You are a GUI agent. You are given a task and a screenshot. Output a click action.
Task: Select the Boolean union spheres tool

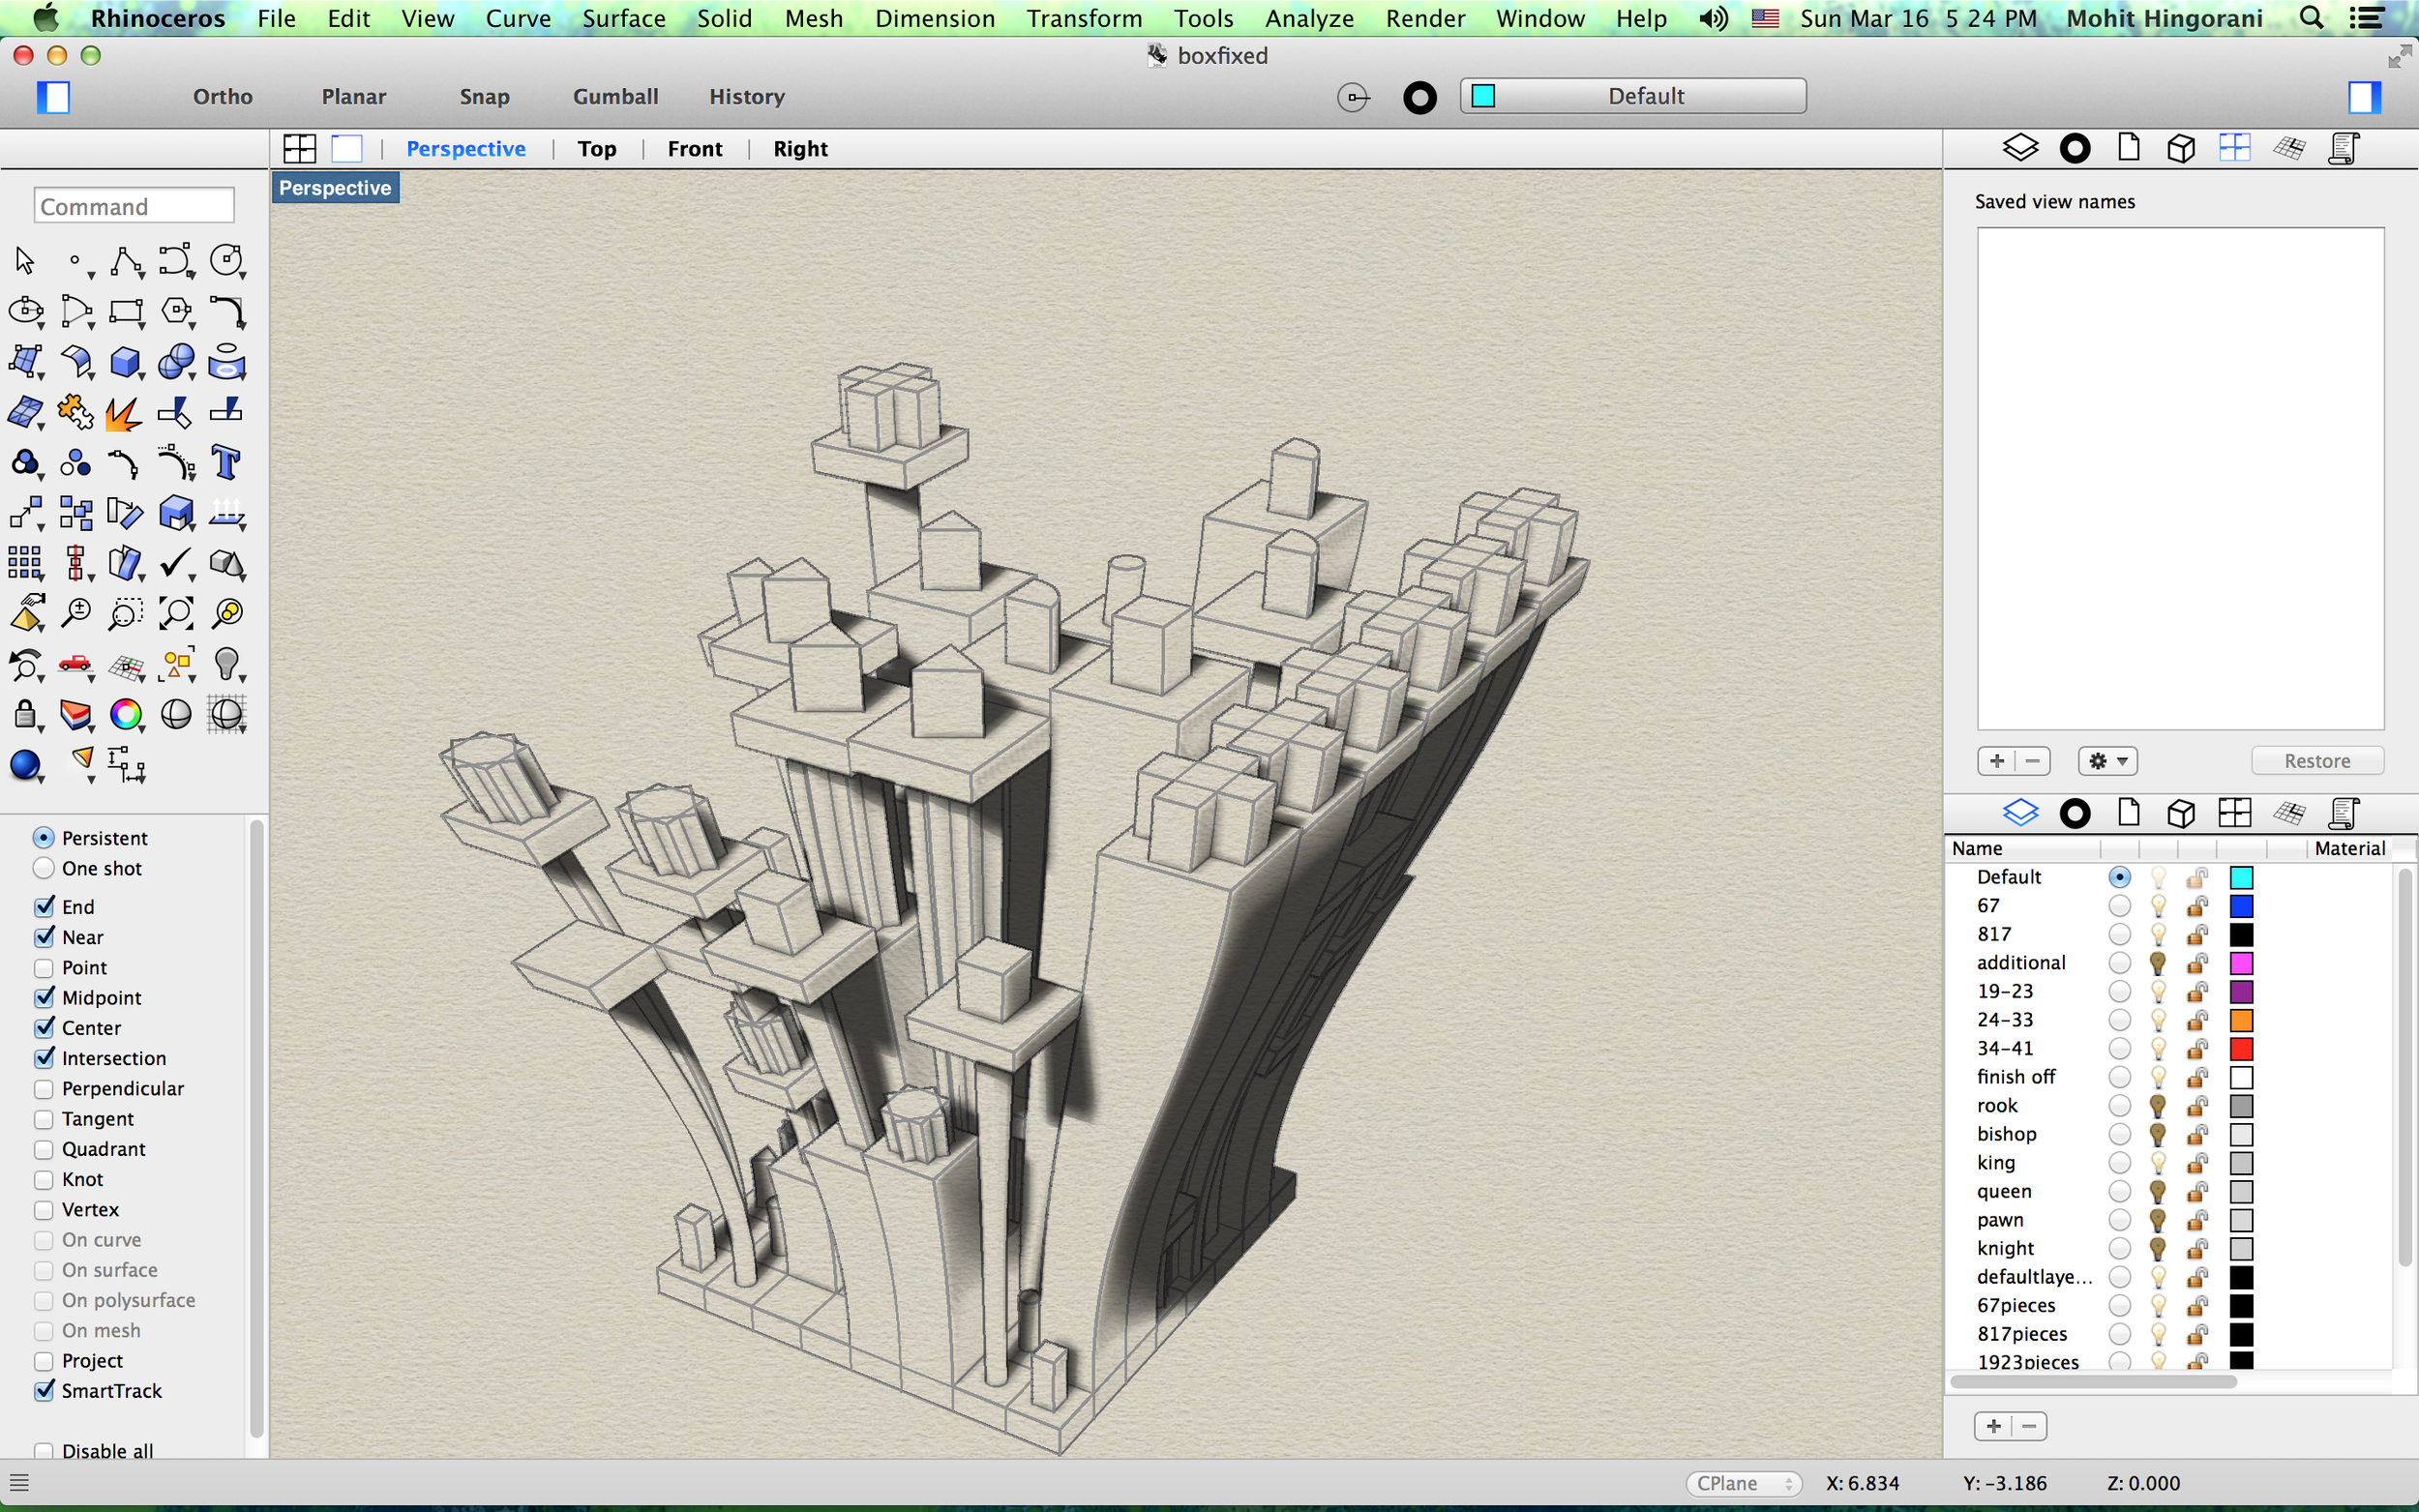point(177,361)
